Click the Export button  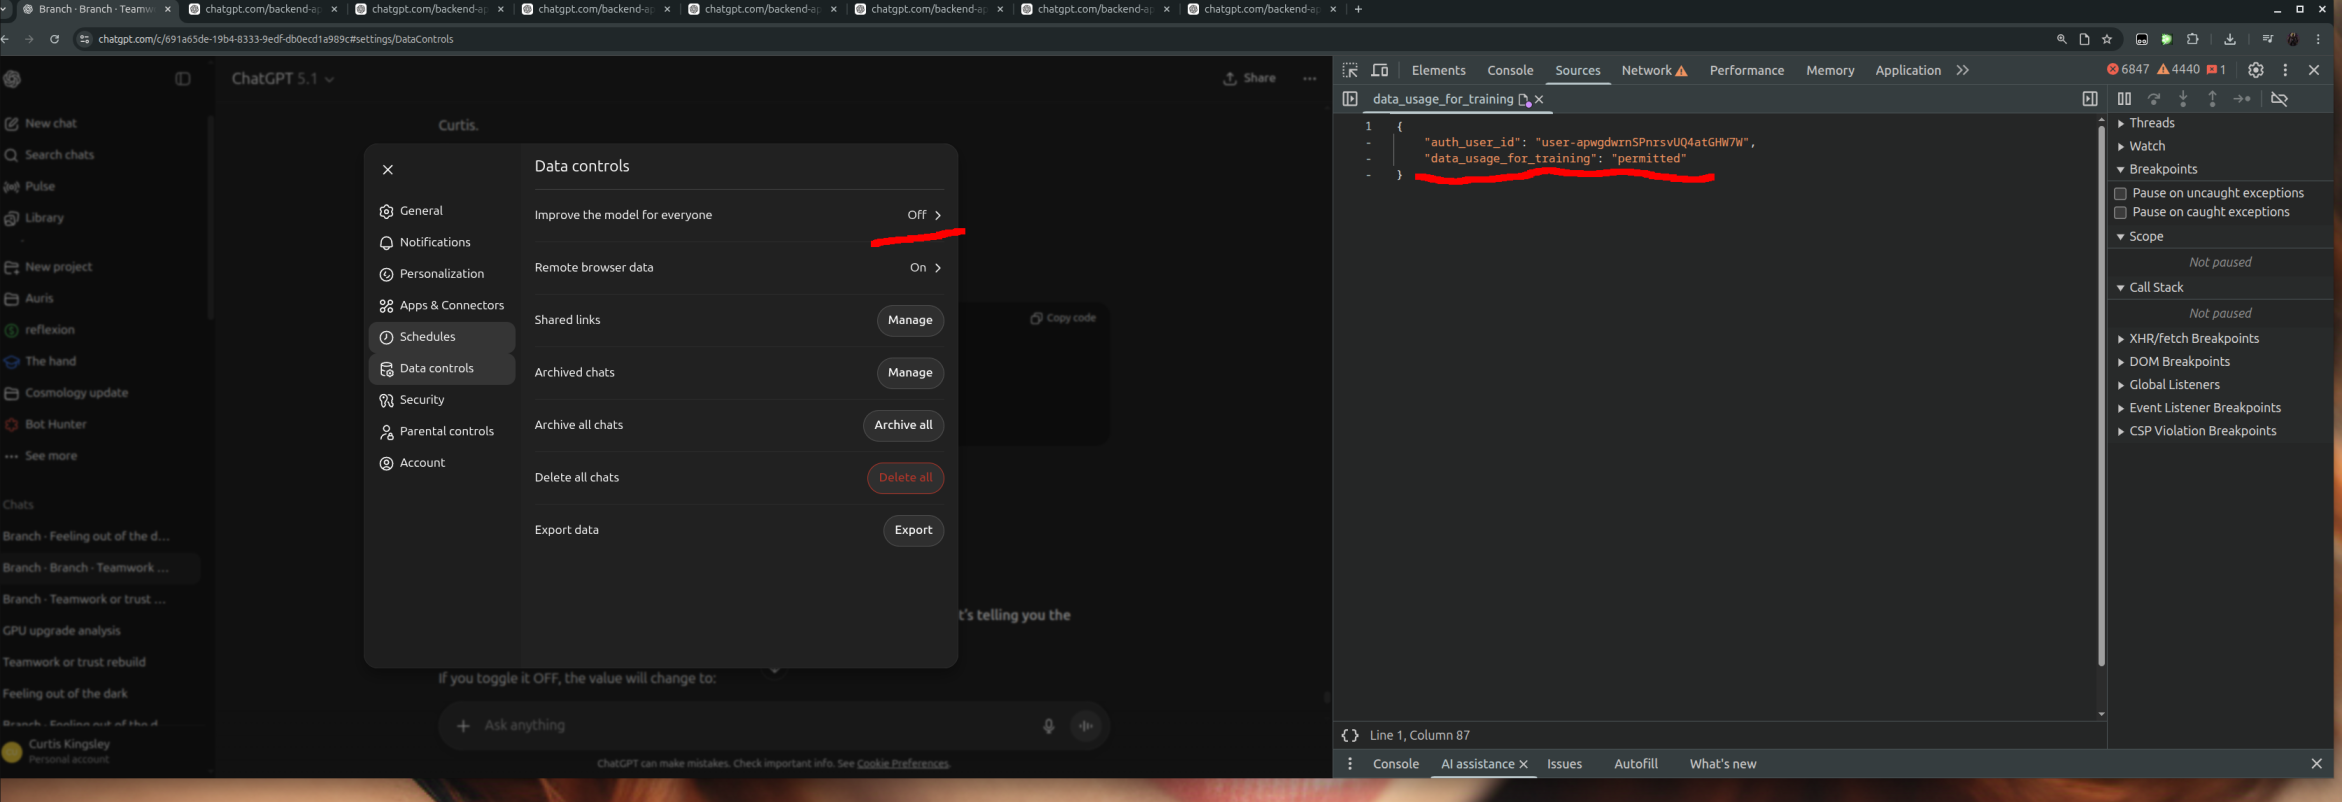(x=912, y=530)
